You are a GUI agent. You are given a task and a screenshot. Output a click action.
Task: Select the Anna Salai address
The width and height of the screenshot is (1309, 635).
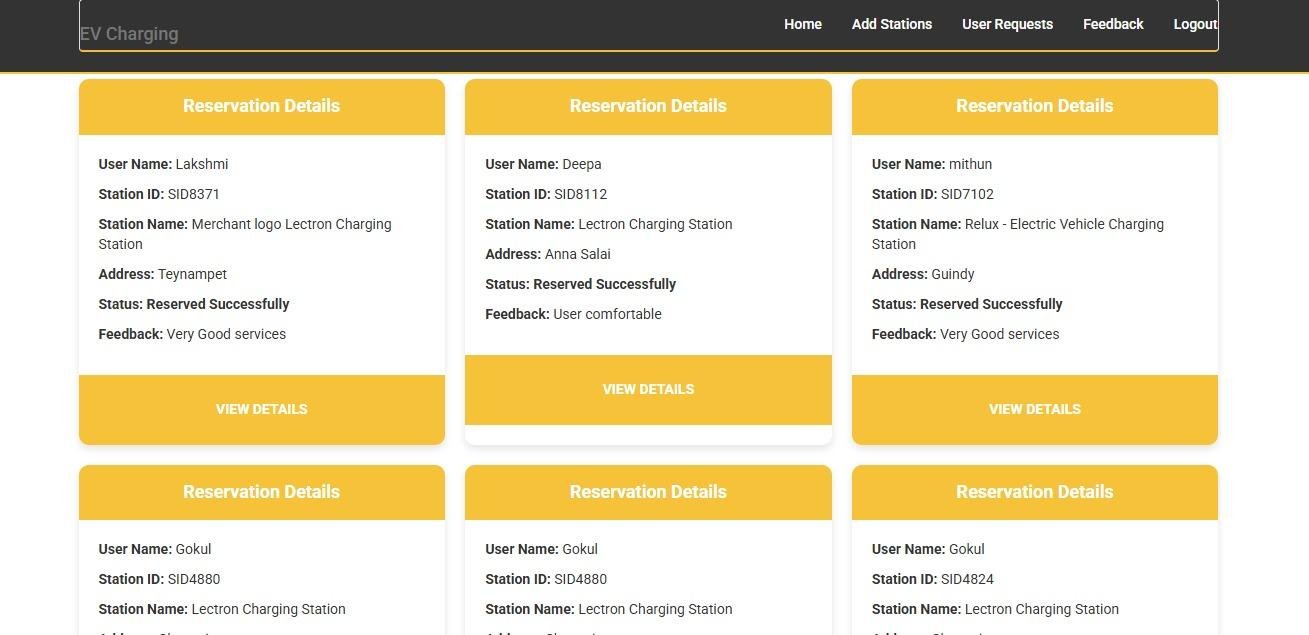coord(577,254)
